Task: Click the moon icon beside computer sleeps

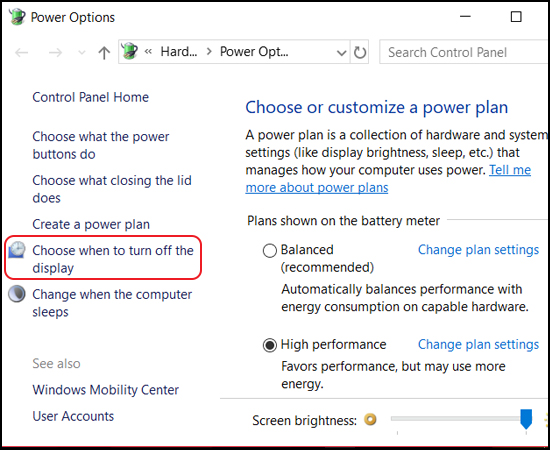Action: click(x=16, y=294)
